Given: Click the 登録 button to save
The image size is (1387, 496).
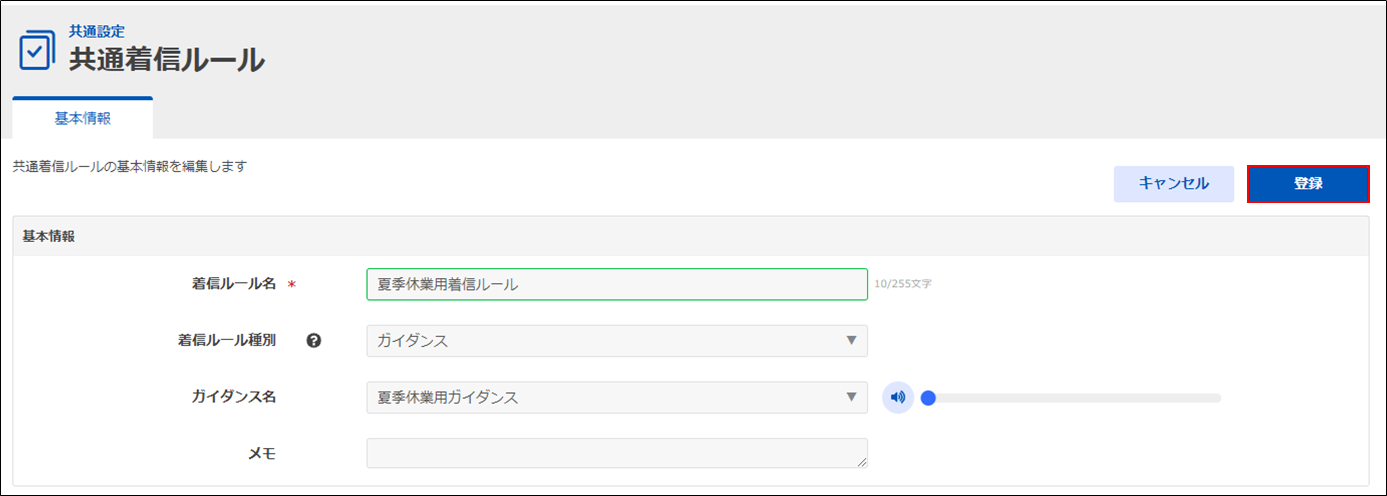Looking at the screenshot, I should pyautogui.click(x=1308, y=184).
